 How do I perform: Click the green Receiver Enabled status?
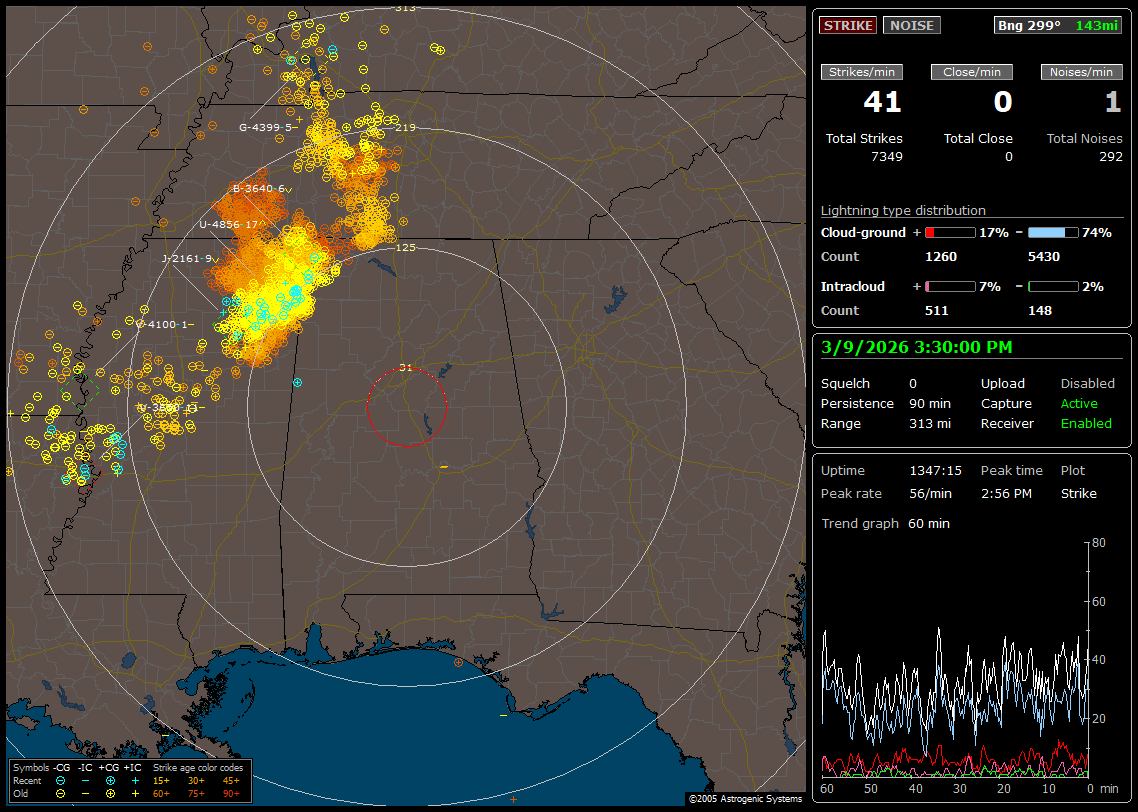click(1086, 423)
